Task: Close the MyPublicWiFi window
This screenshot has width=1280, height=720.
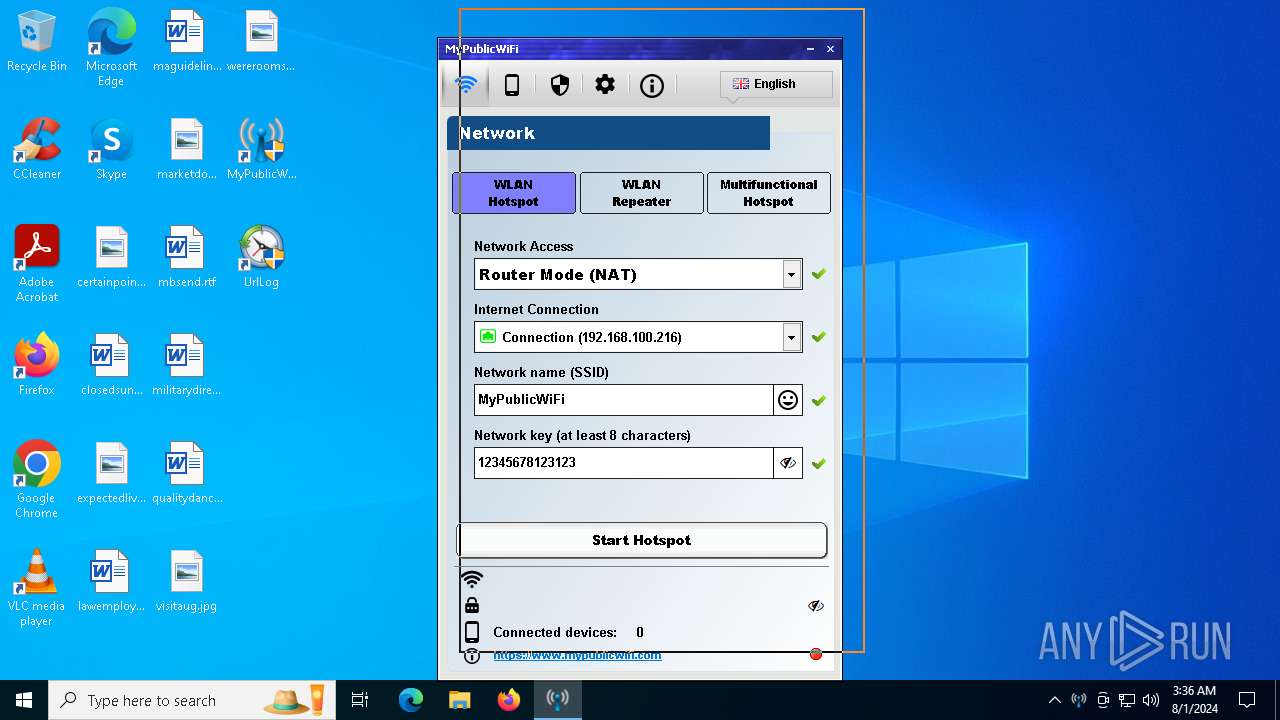Action: 830,49
